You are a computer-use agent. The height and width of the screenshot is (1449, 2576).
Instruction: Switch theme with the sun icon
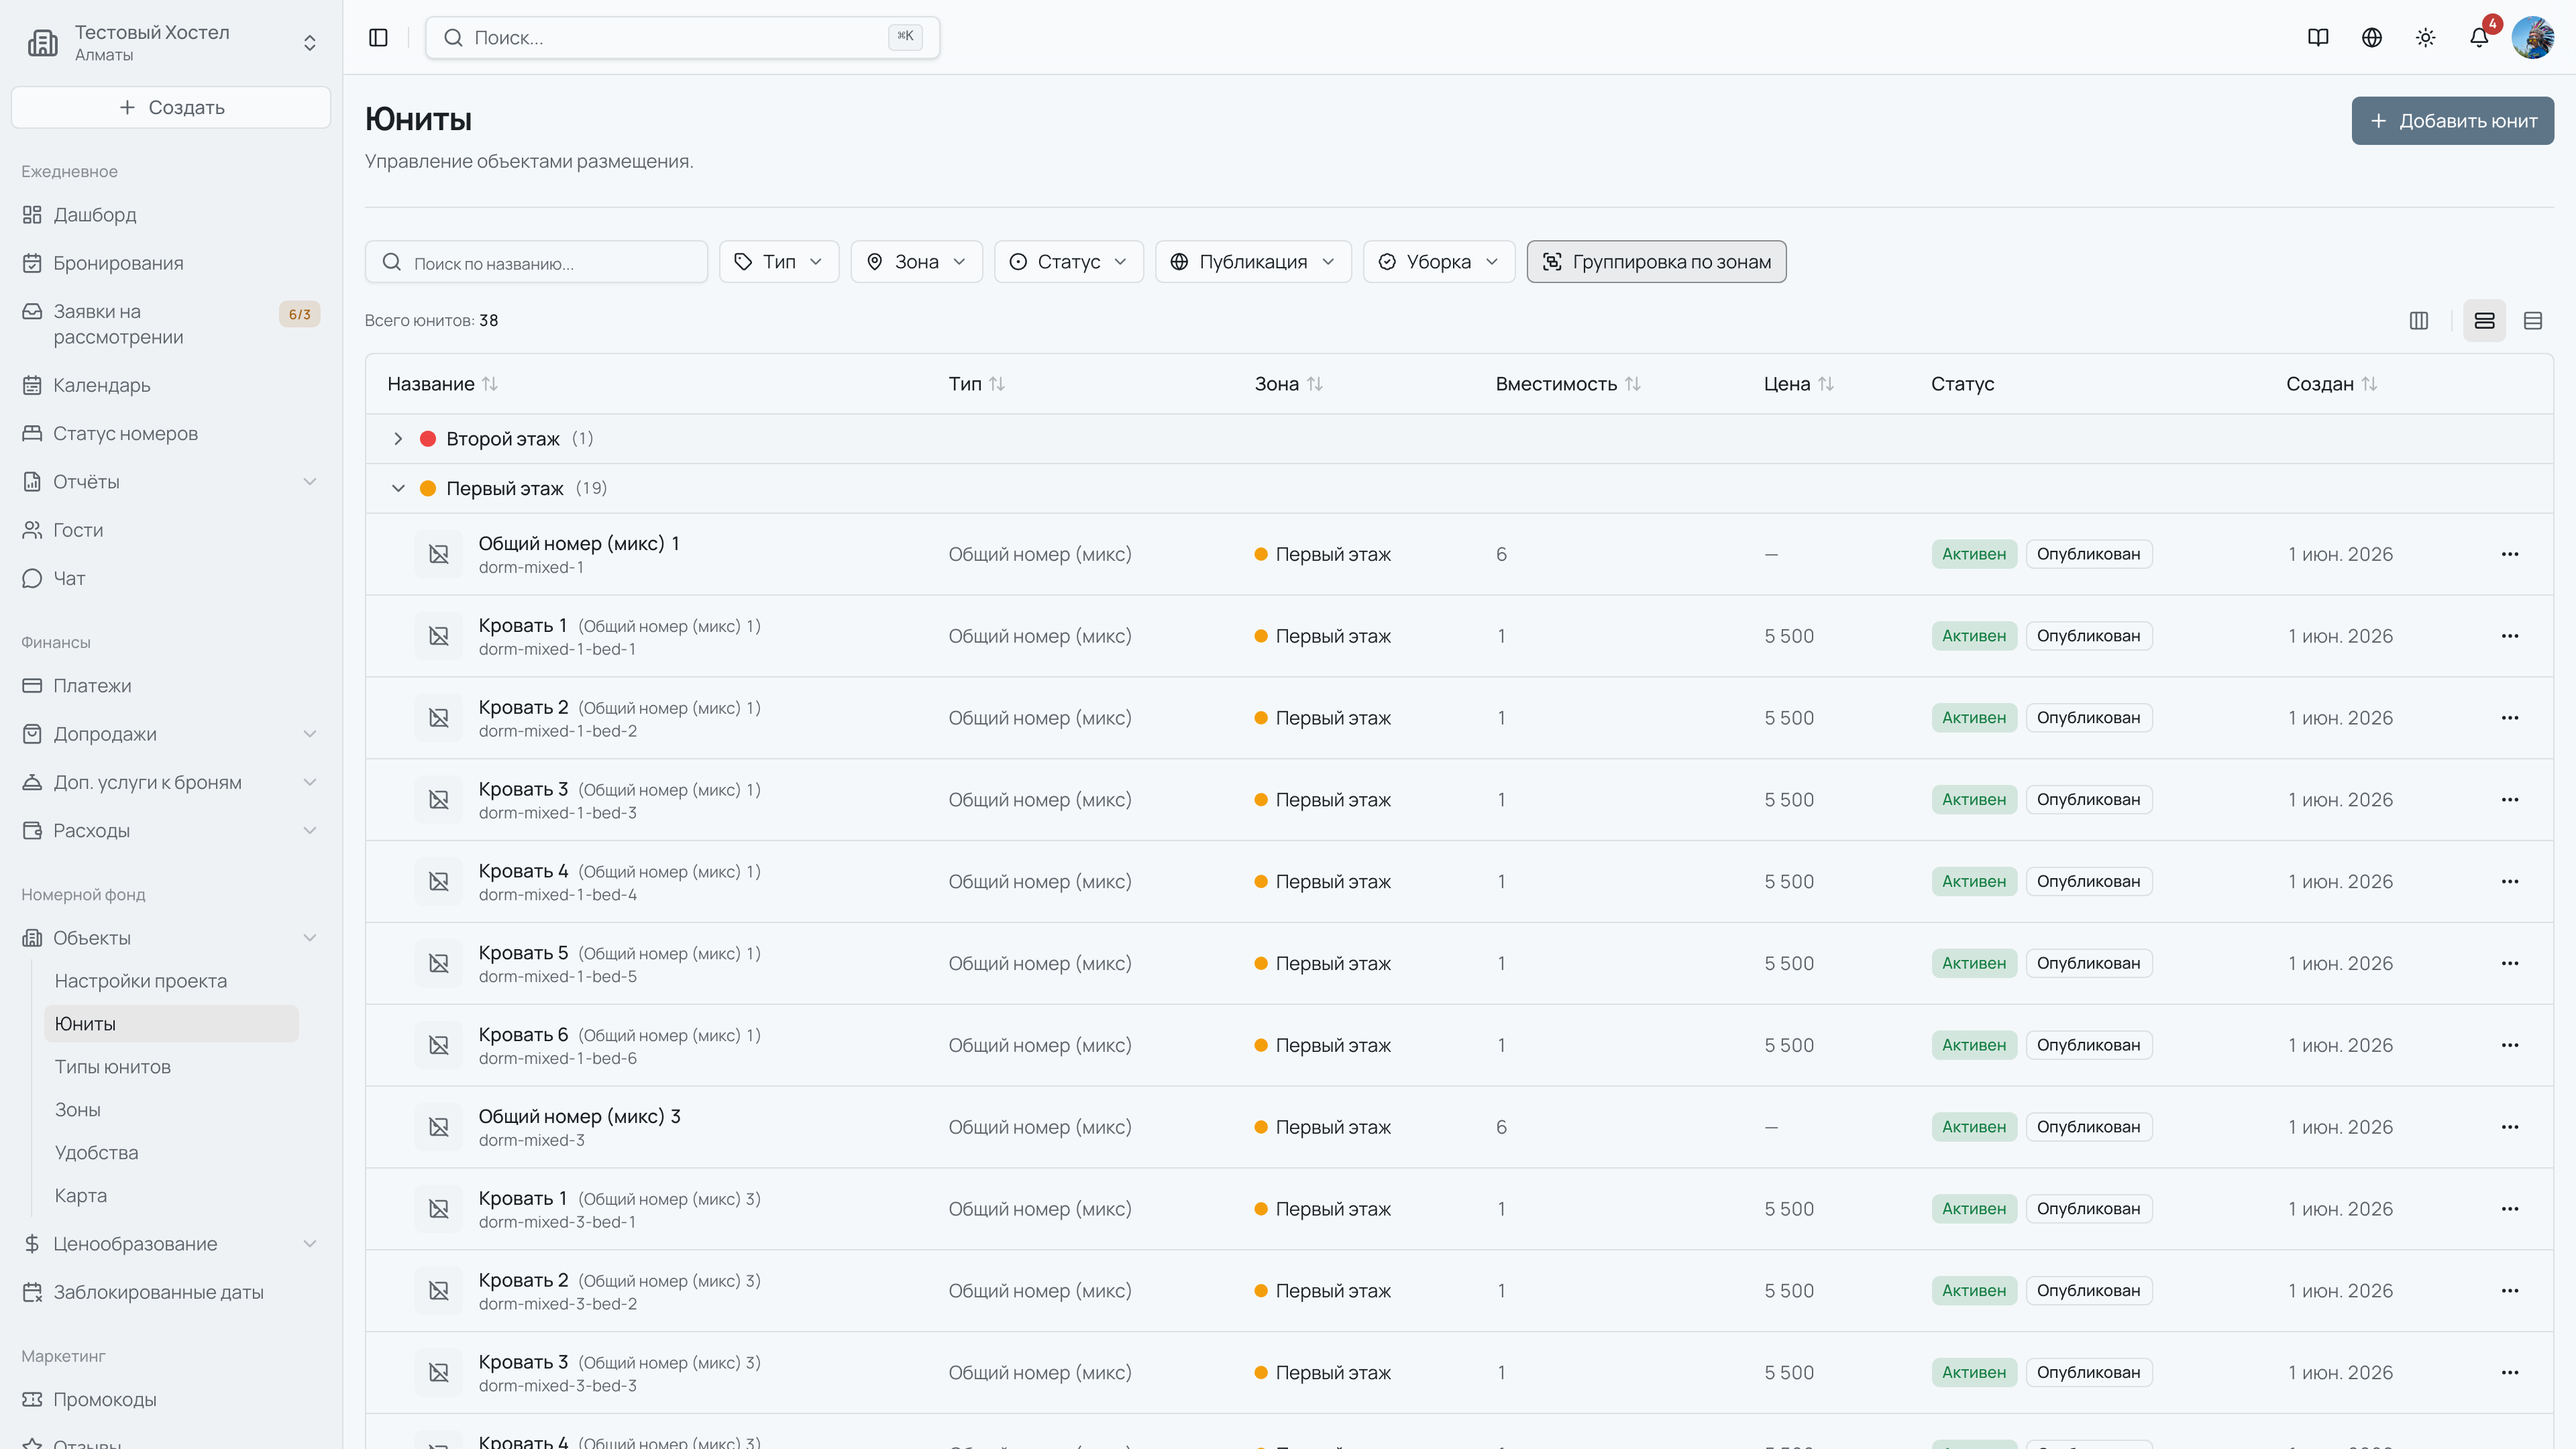coord(2425,37)
